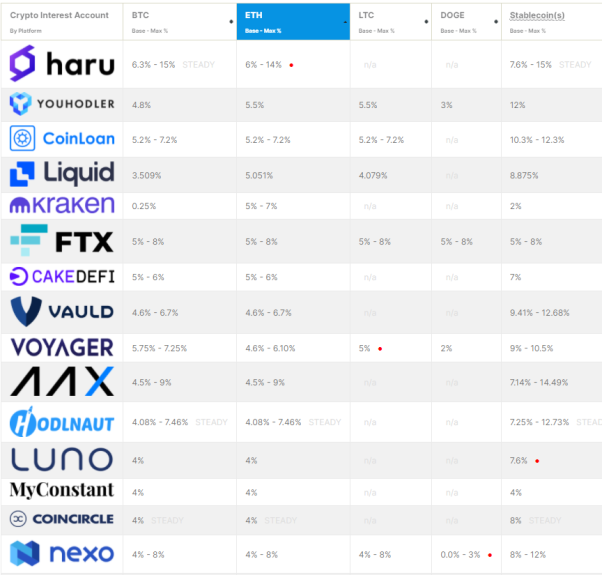Open the YouHodler logo link
This screenshot has width=602, height=575.
pos(62,104)
